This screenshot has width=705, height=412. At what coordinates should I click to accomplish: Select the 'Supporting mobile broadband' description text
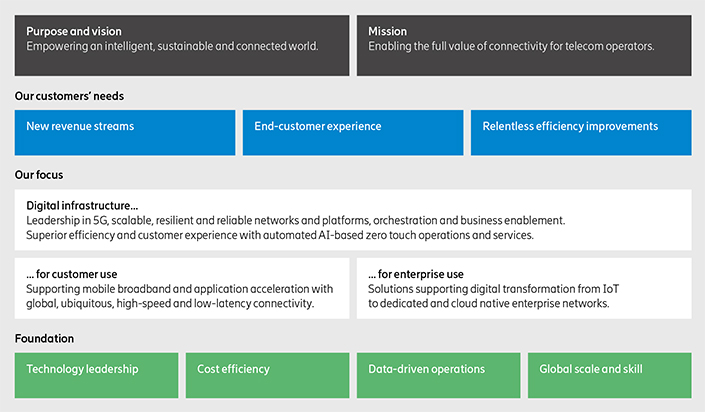180,296
